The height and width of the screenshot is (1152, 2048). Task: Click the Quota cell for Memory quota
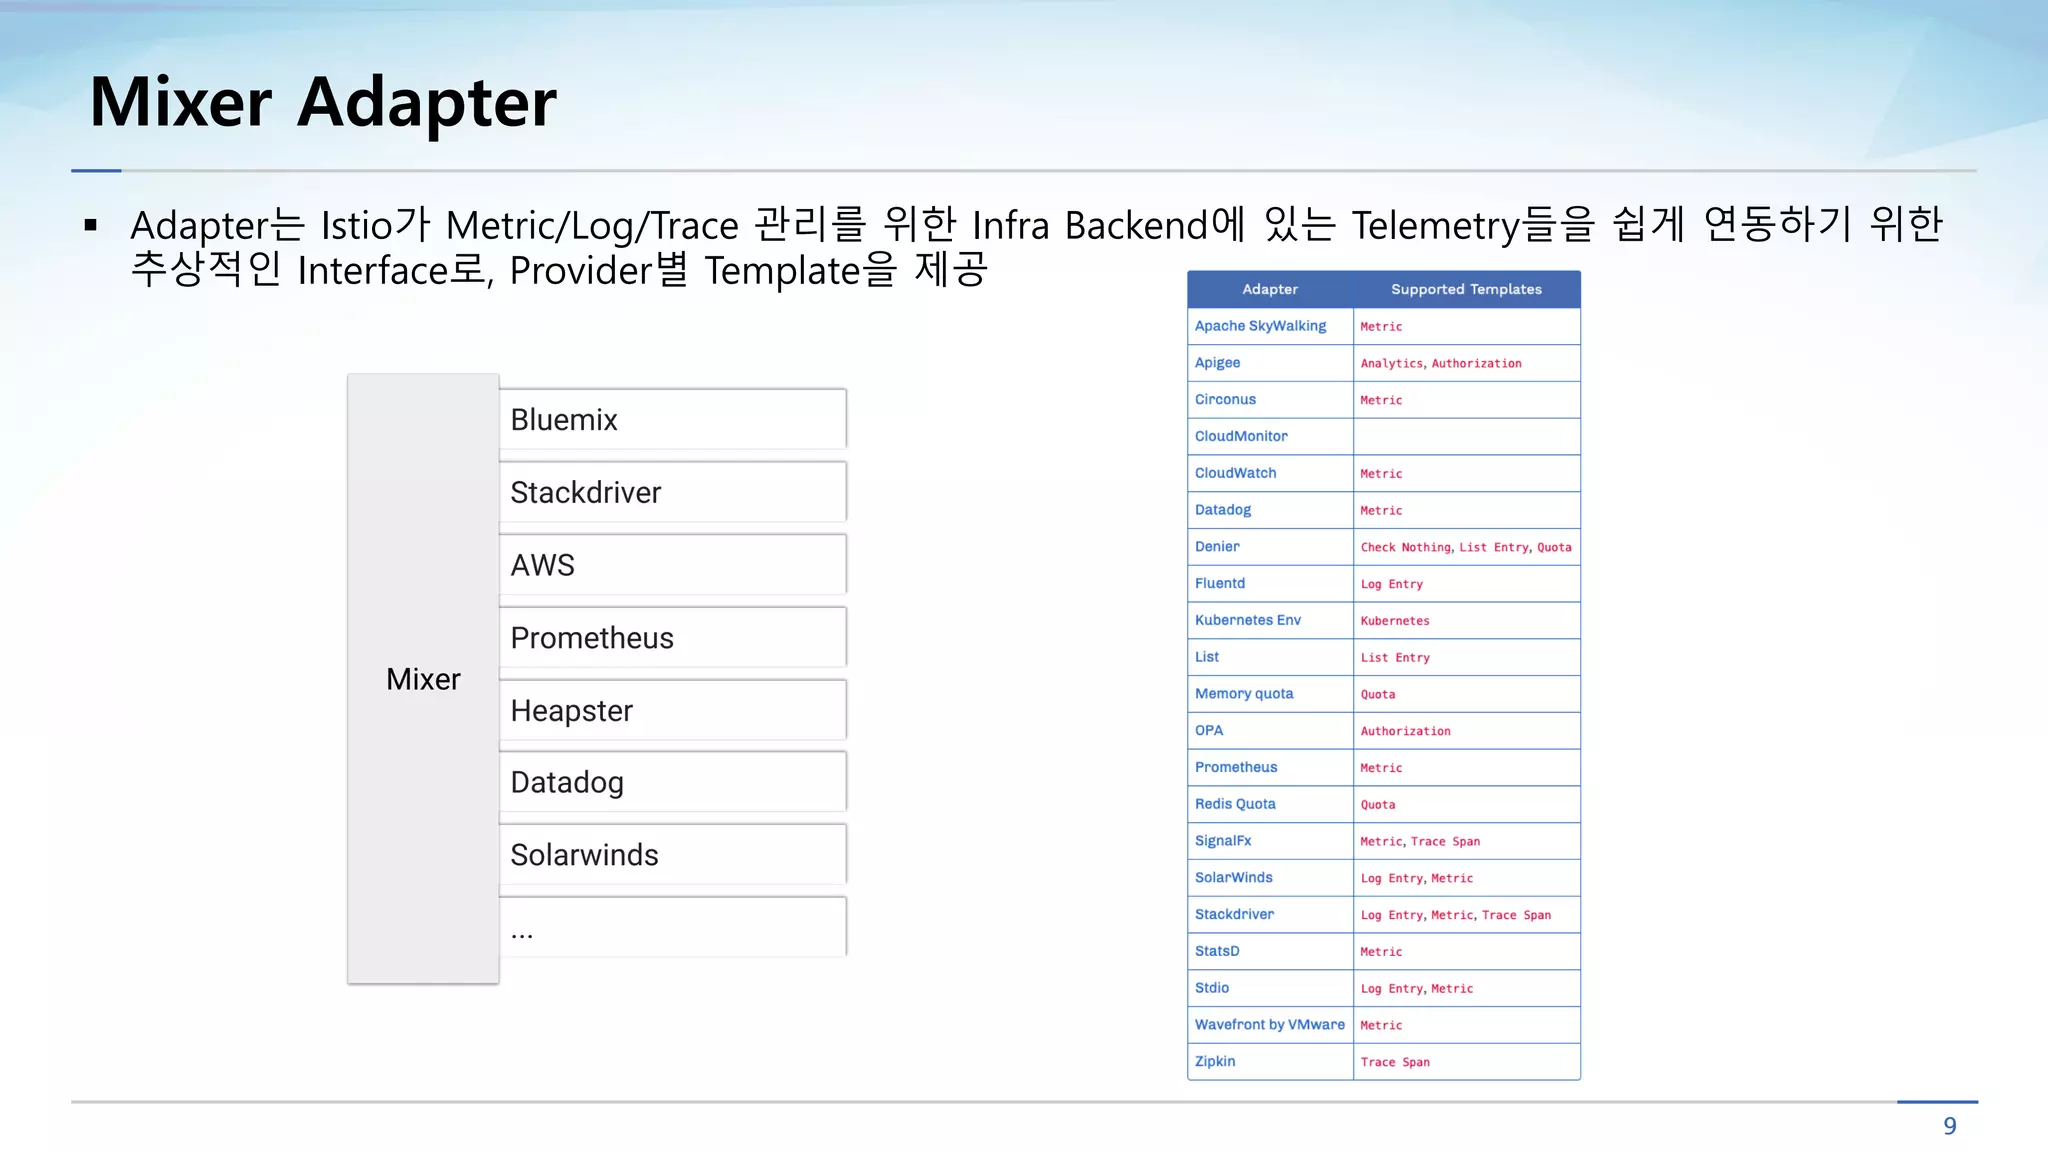coord(1467,694)
